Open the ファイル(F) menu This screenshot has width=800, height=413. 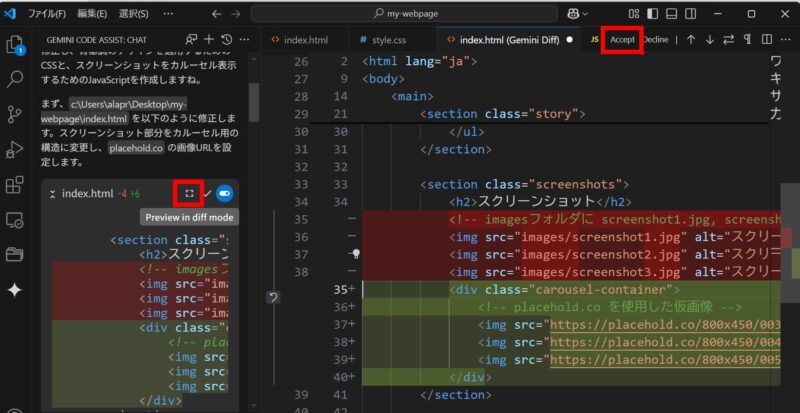click(x=47, y=14)
